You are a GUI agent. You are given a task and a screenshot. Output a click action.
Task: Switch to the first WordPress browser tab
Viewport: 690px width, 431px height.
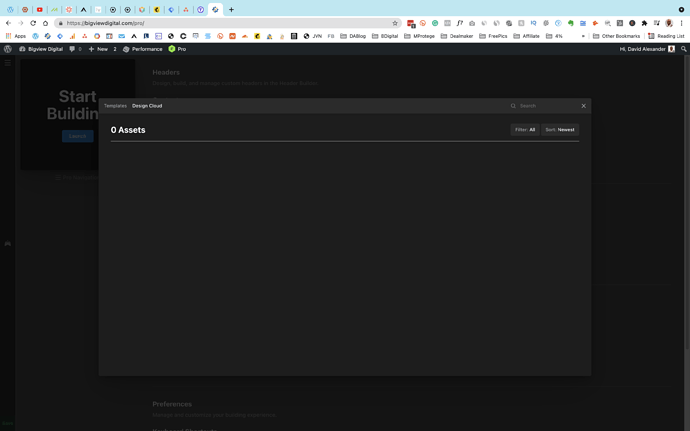tap(10, 9)
